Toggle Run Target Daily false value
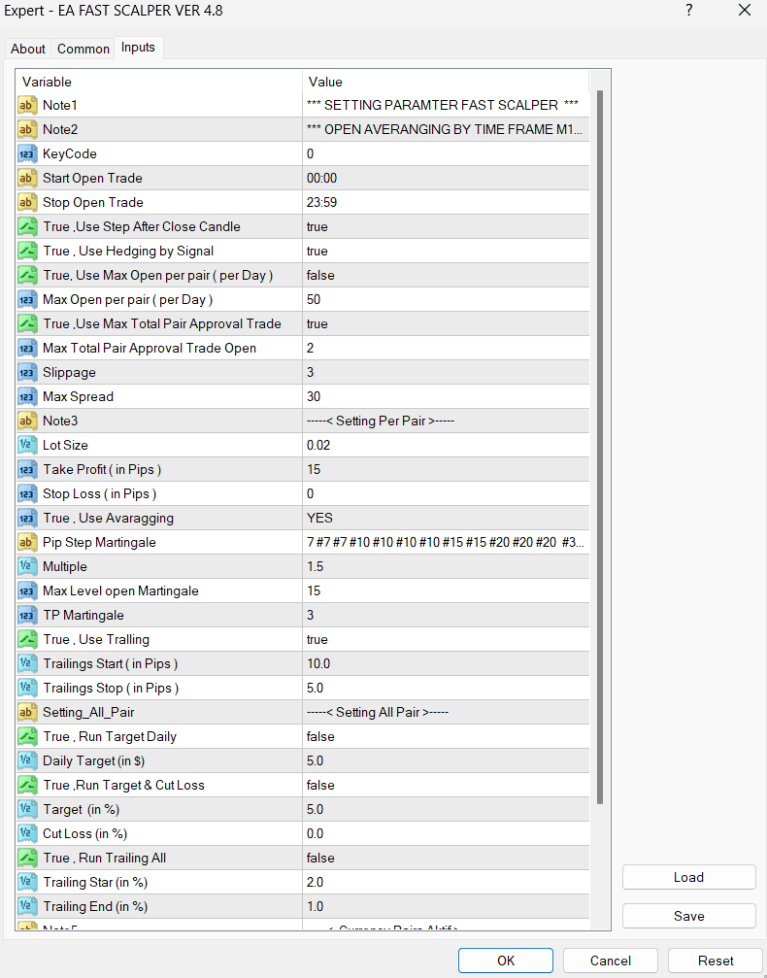 [446, 737]
